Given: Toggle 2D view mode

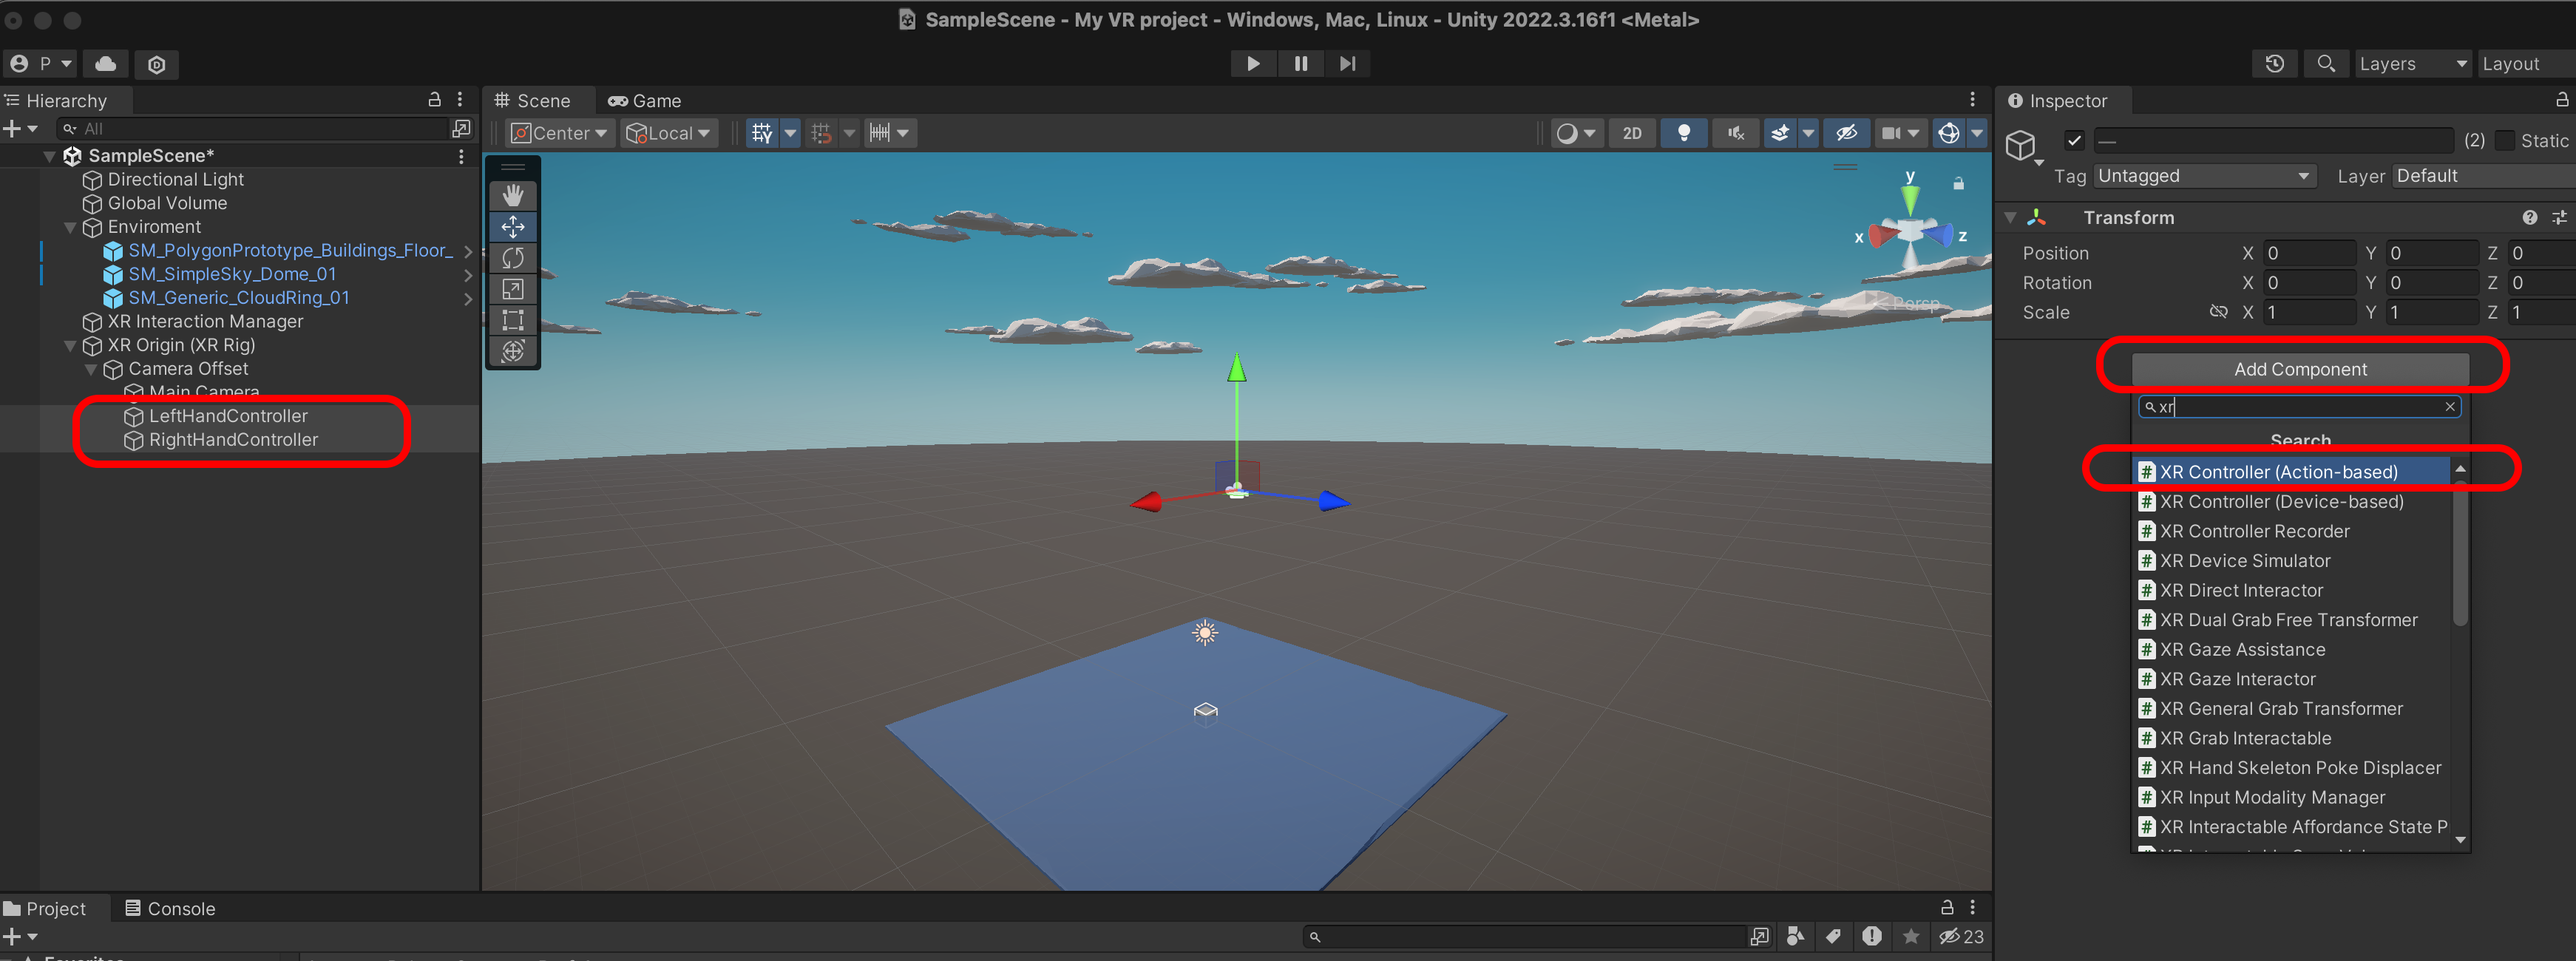Looking at the screenshot, I should pyautogui.click(x=1631, y=133).
